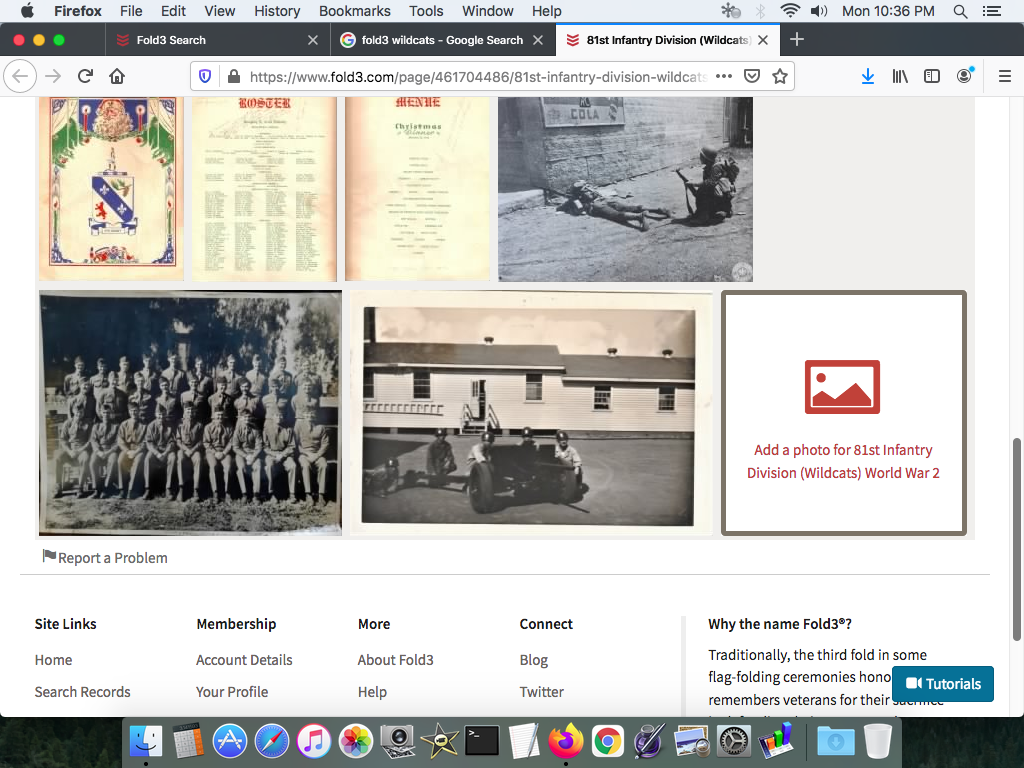The width and height of the screenshot is (1024, 768).
Task: Open the Firefox downloads arrow icon
Action: point(867,76)
